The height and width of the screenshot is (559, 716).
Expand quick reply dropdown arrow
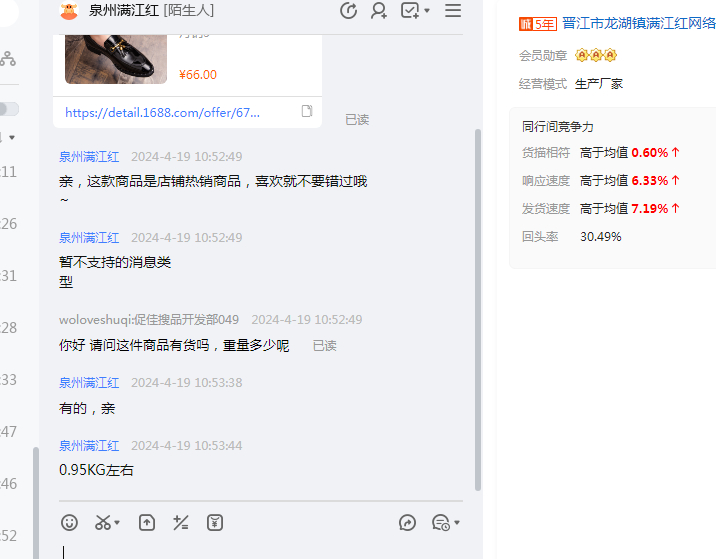(x=457, y=522)
